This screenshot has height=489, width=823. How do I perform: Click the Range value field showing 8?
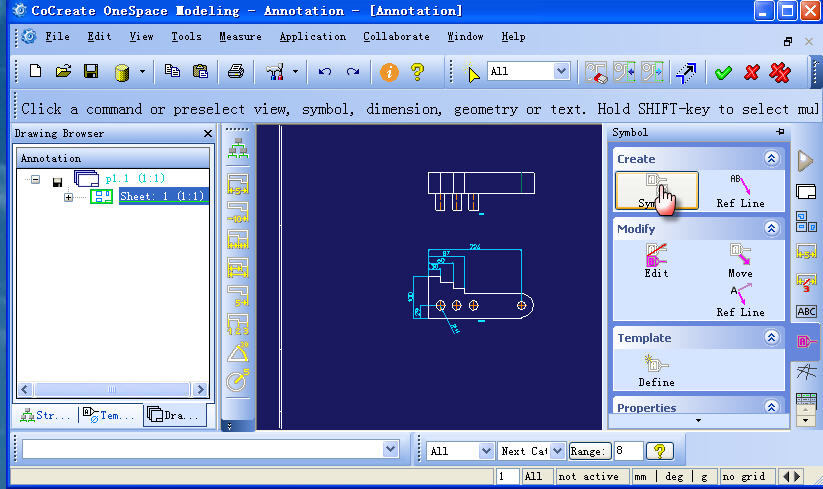coord(628,451)
